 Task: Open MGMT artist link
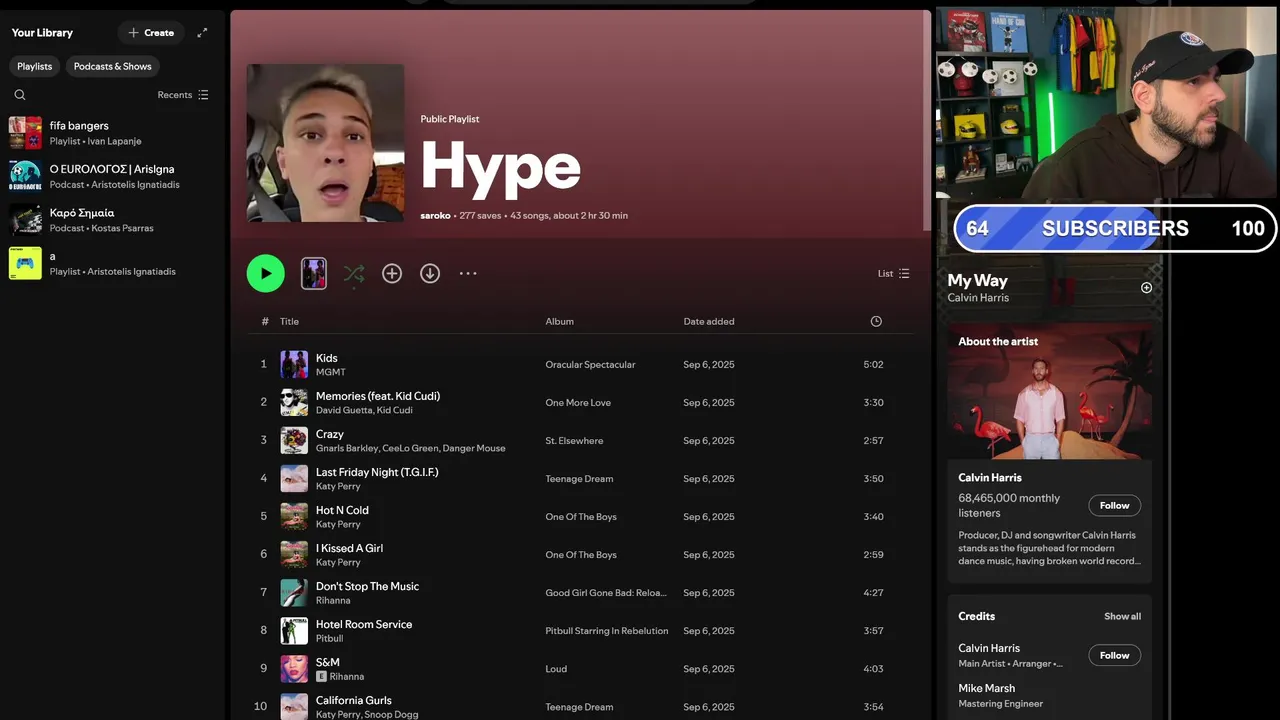tap(330, 372)
